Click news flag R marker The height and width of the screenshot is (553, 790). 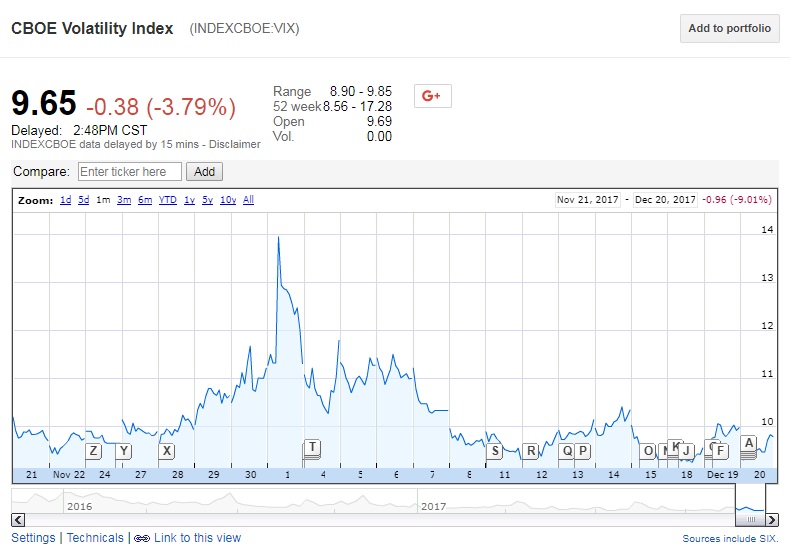pos(531,451)
